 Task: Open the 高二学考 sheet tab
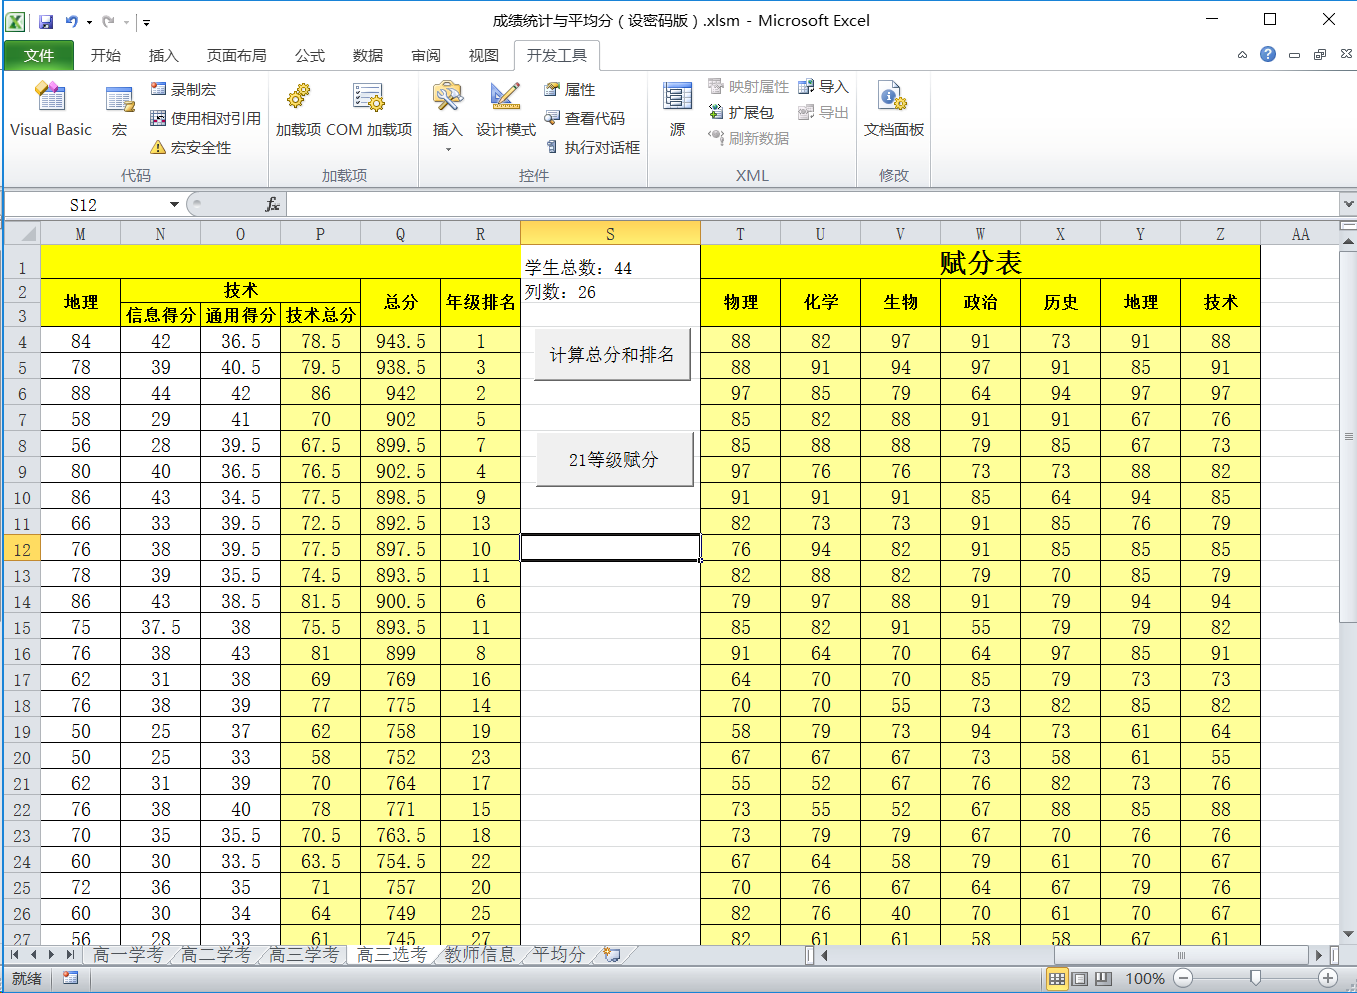[x=216, y=955]
